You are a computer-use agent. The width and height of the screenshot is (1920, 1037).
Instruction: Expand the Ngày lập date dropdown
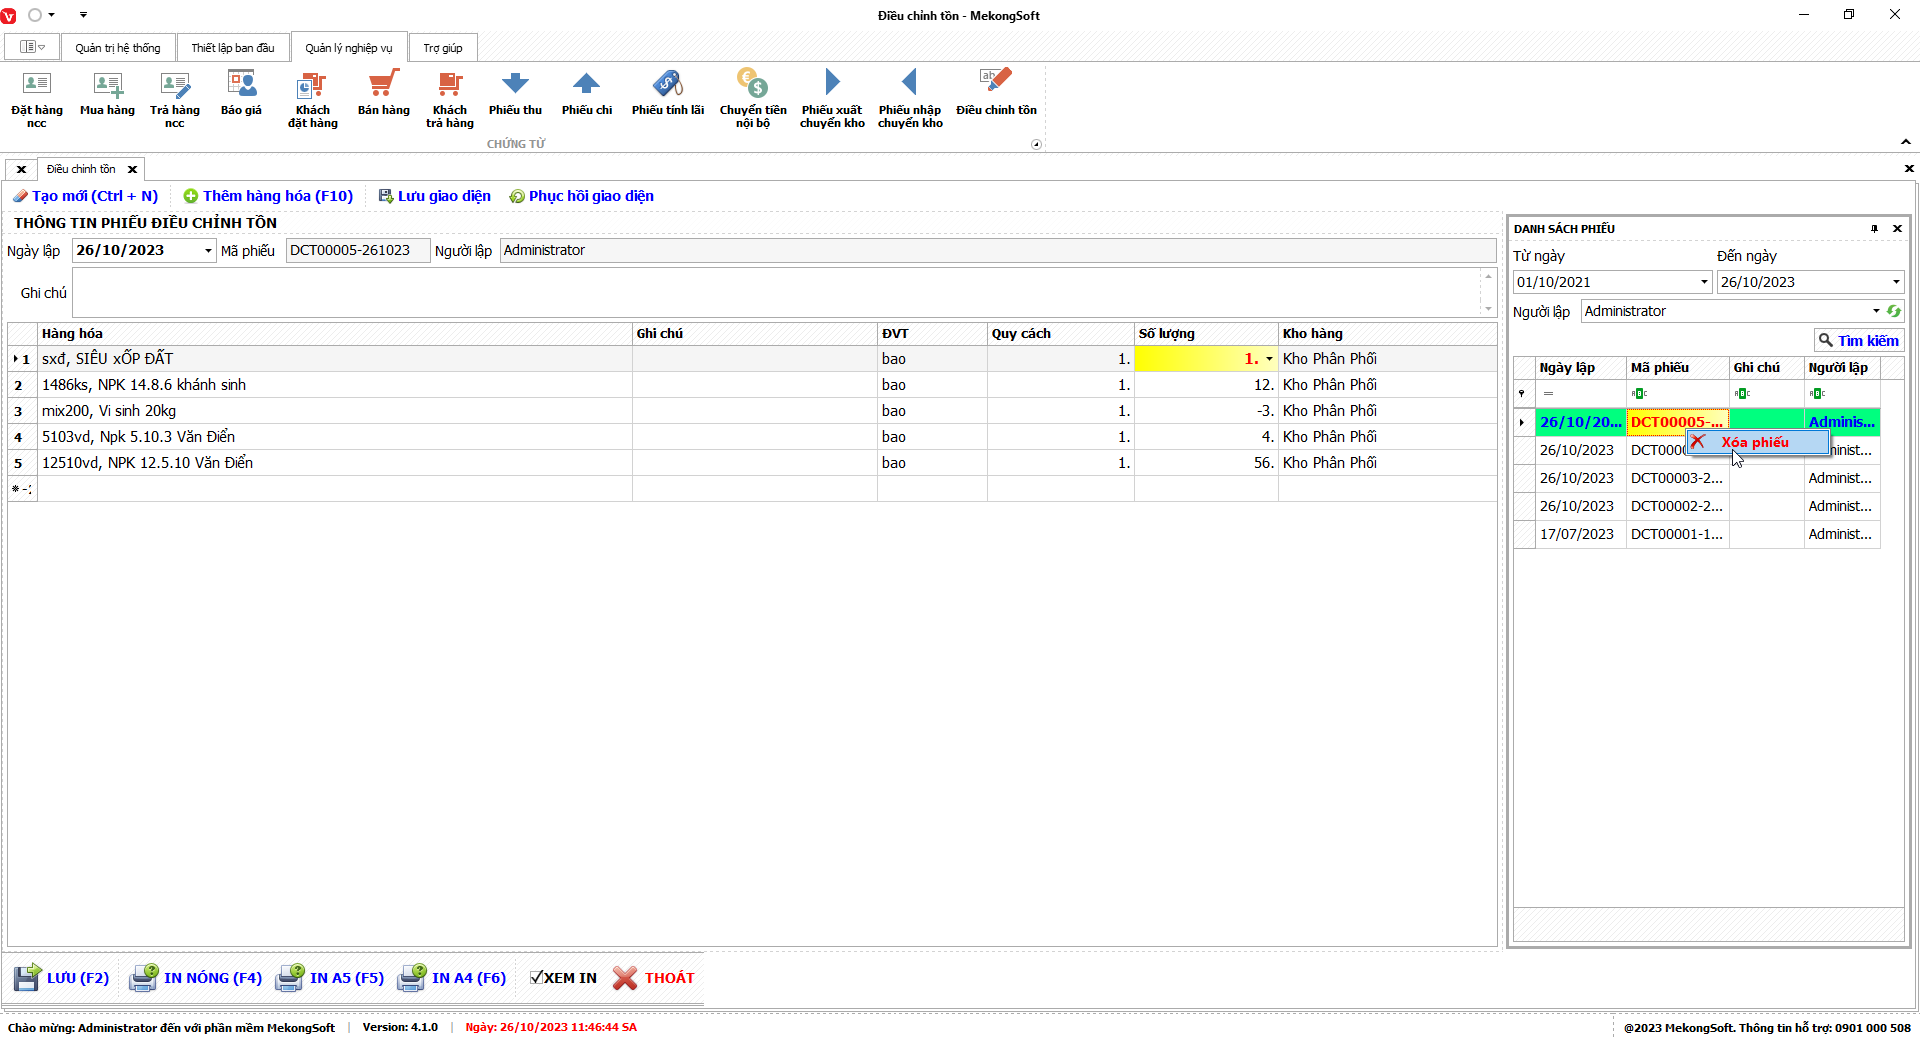click(208, 251)
